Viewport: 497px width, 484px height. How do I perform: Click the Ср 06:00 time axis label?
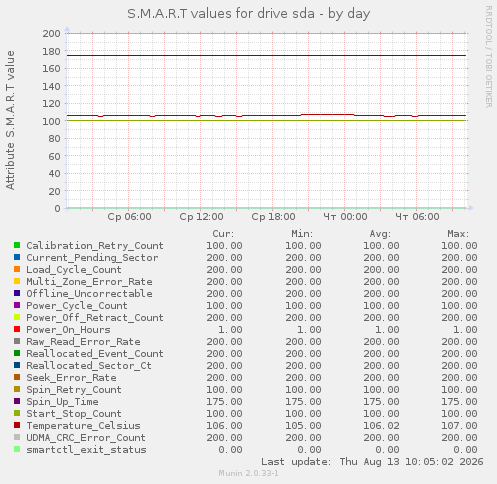click(x=129, y=217)
